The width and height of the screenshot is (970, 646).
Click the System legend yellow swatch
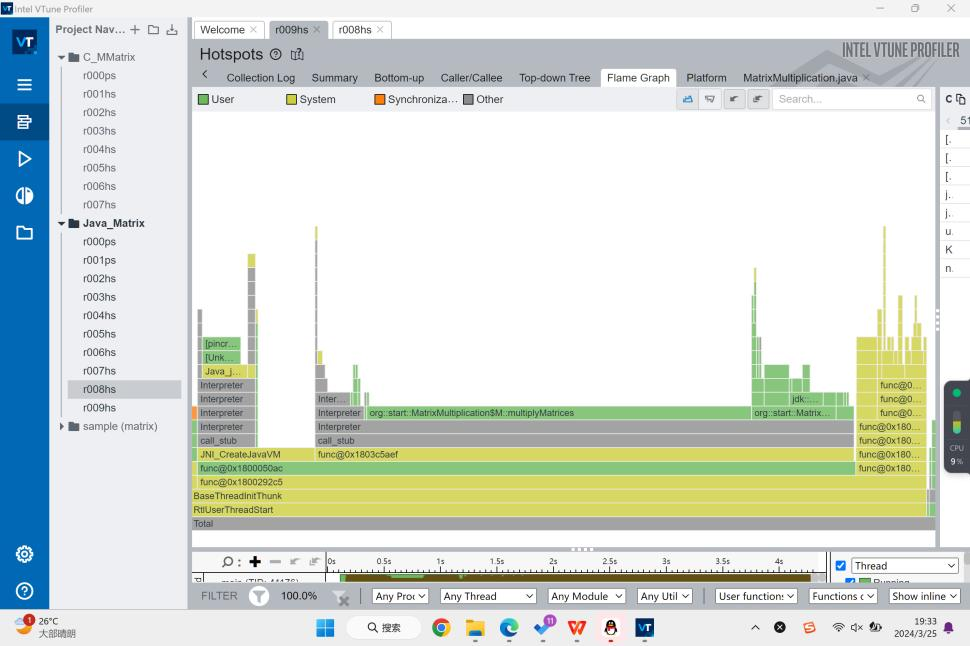point(291,99)
